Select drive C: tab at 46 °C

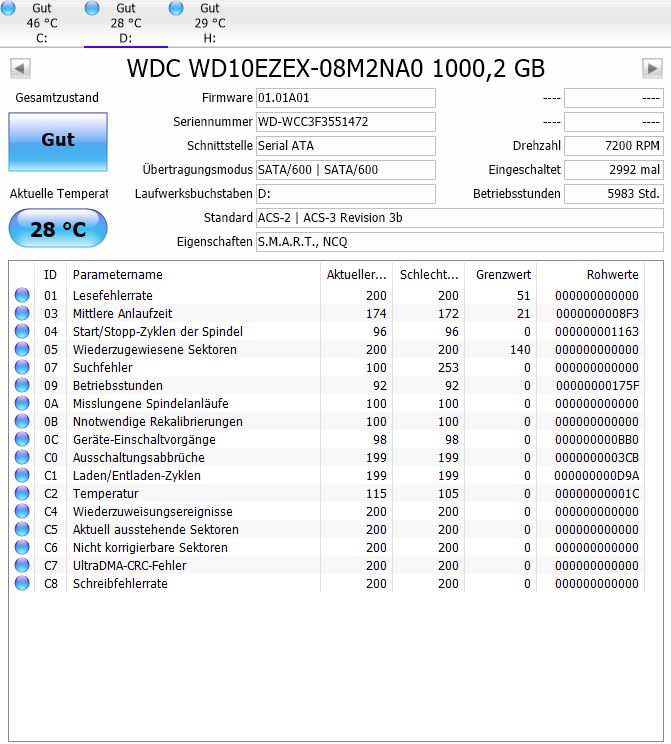[42, 23]
